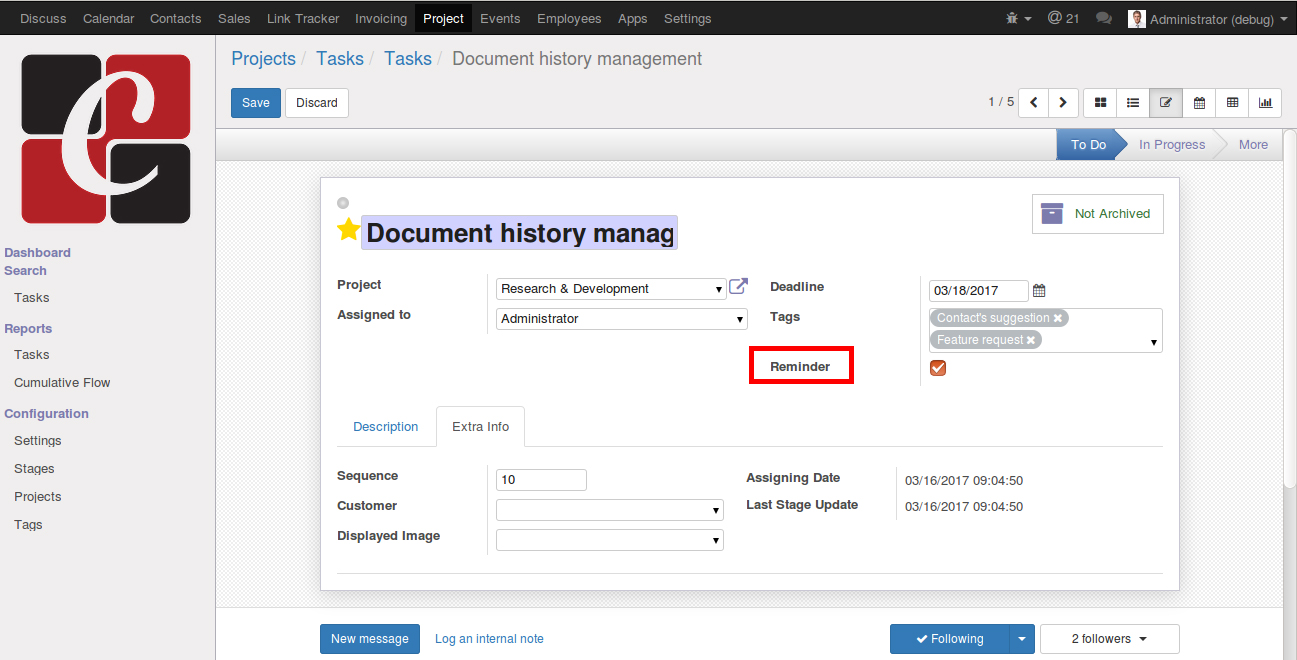Open the graph view
This screenshot has width=1297, height=660.
[1265, 103]
